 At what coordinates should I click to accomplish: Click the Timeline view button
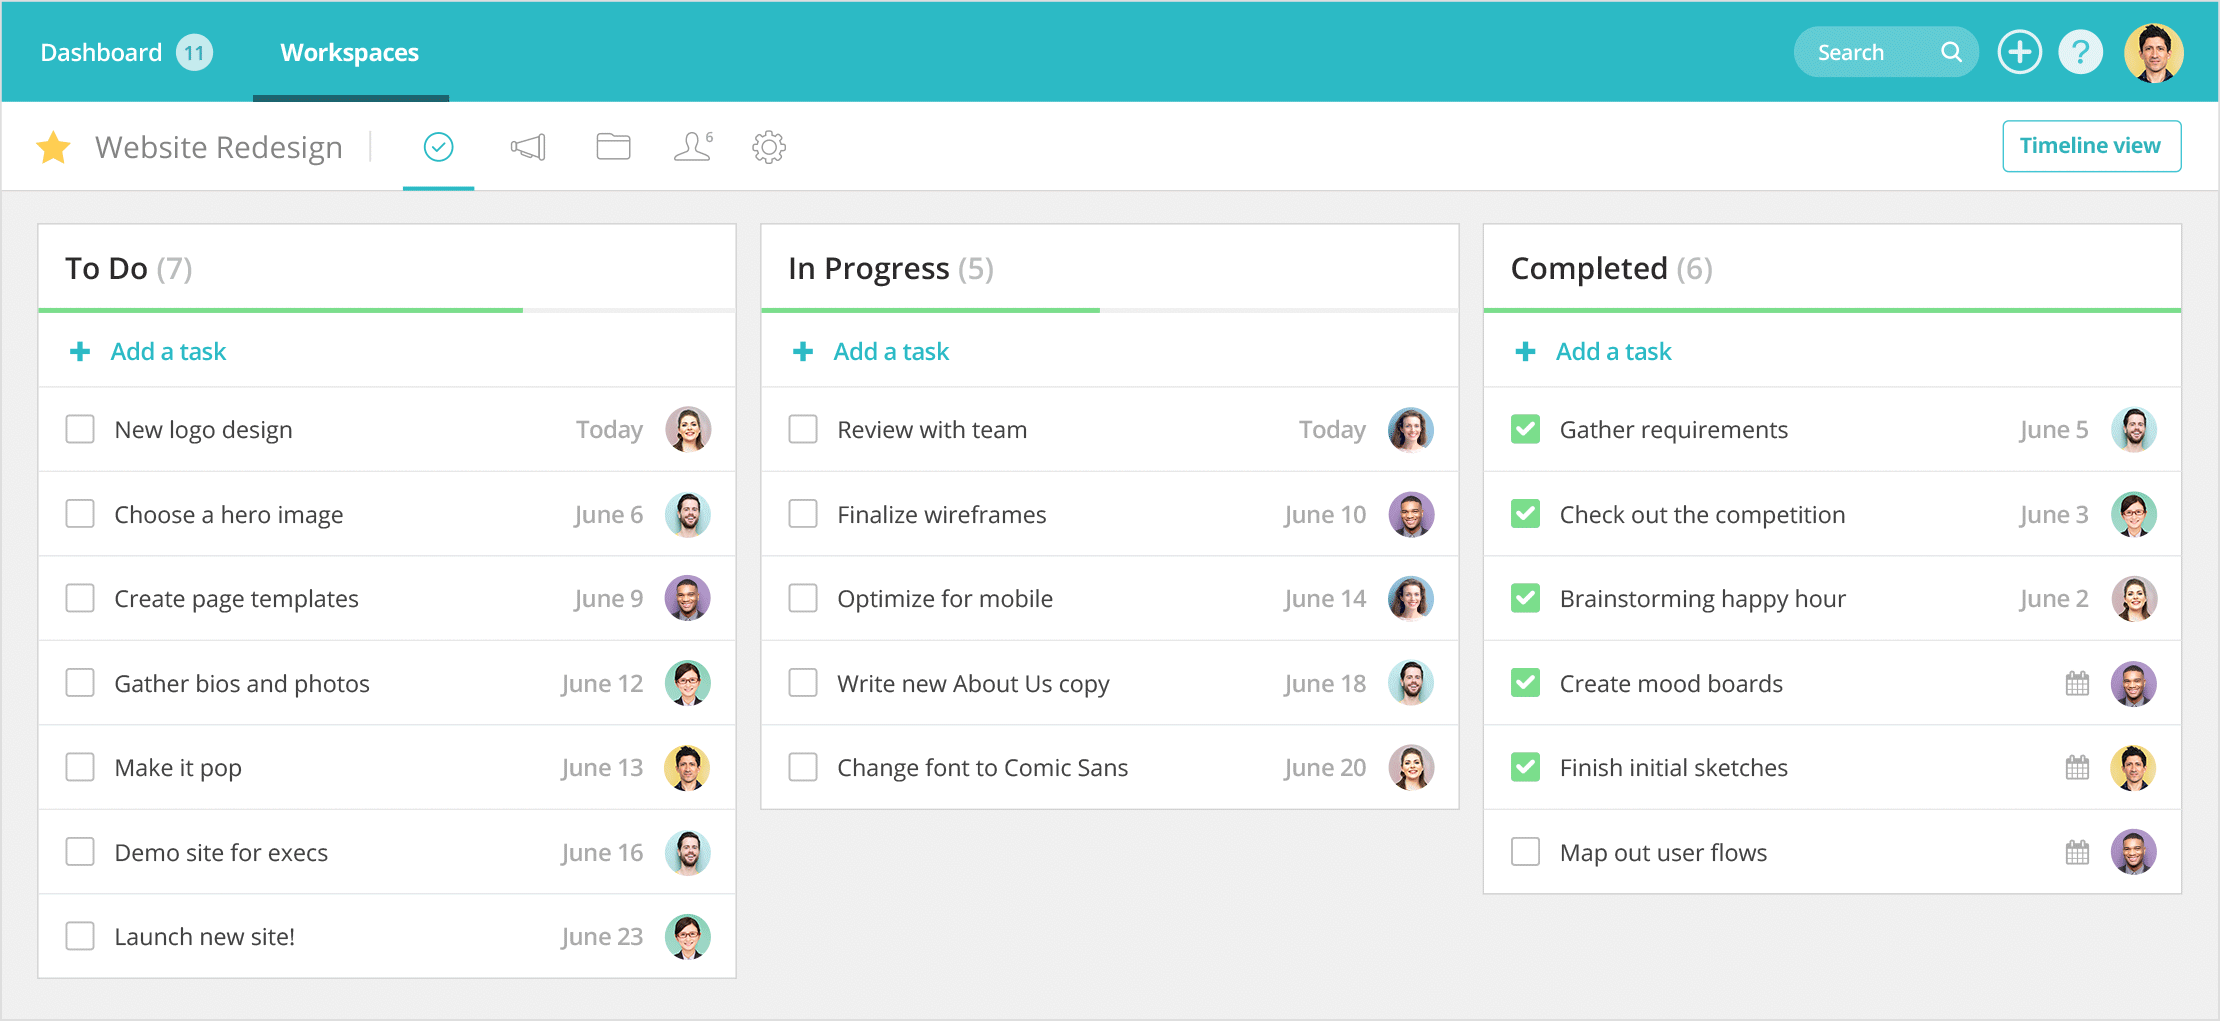click(x=2091, y=145)
